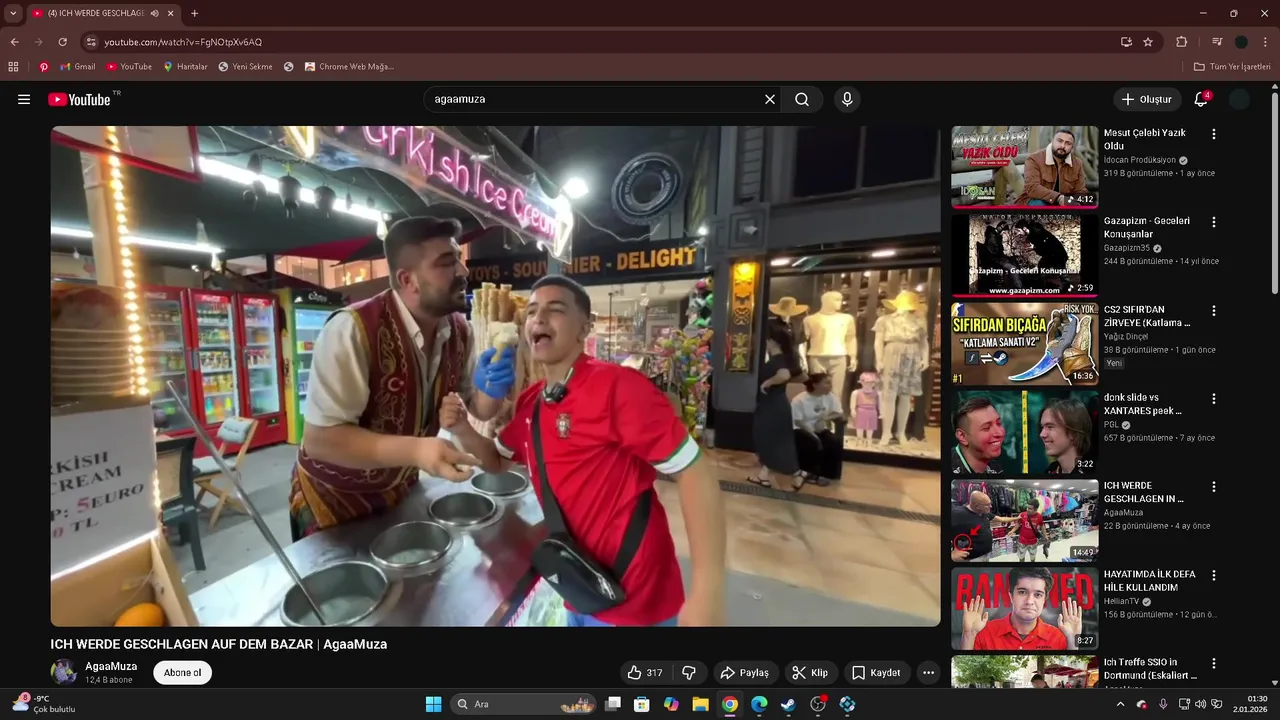
Task: Click the browser address bar URL
Action: point(183,42)
